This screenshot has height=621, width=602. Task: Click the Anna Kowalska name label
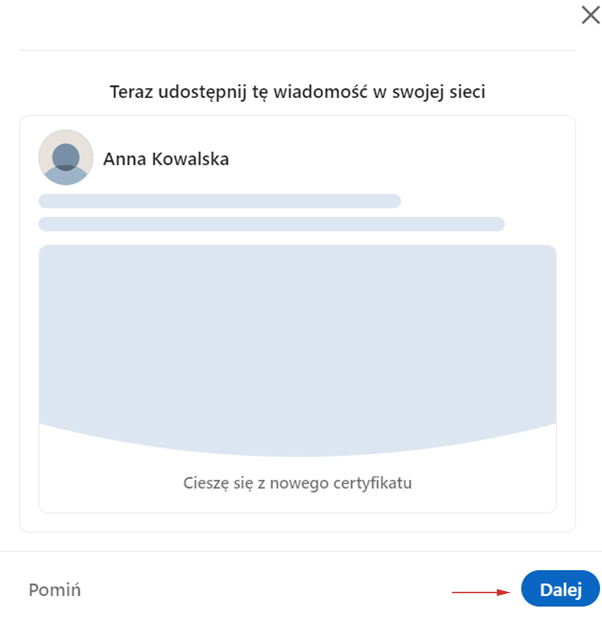pyautogui.click(x=166, y=159)
